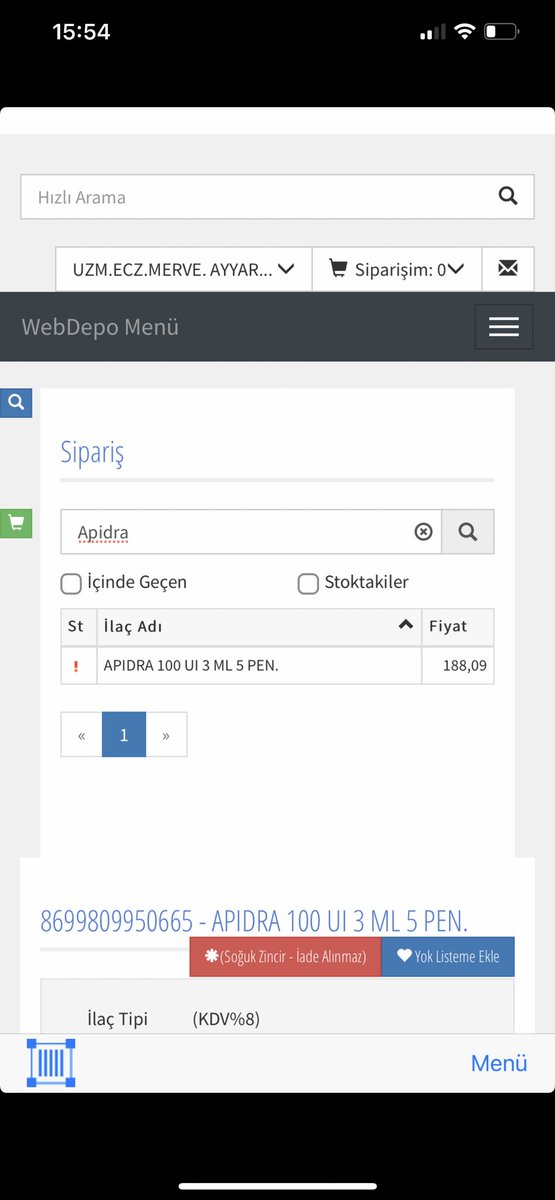
Task: Open the 8699809950665 - APIDRA product title
Action: click(x=254, y=920)
